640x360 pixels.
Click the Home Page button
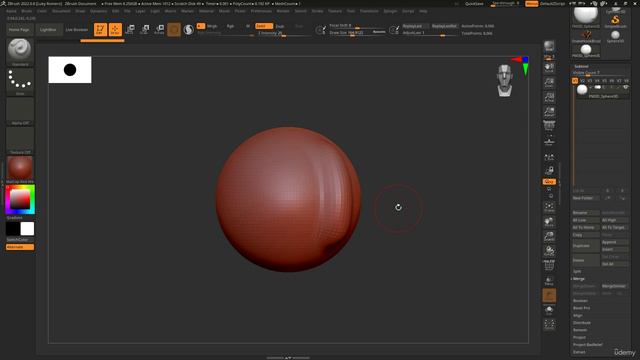pyautogui.click(x=19, y=30)
